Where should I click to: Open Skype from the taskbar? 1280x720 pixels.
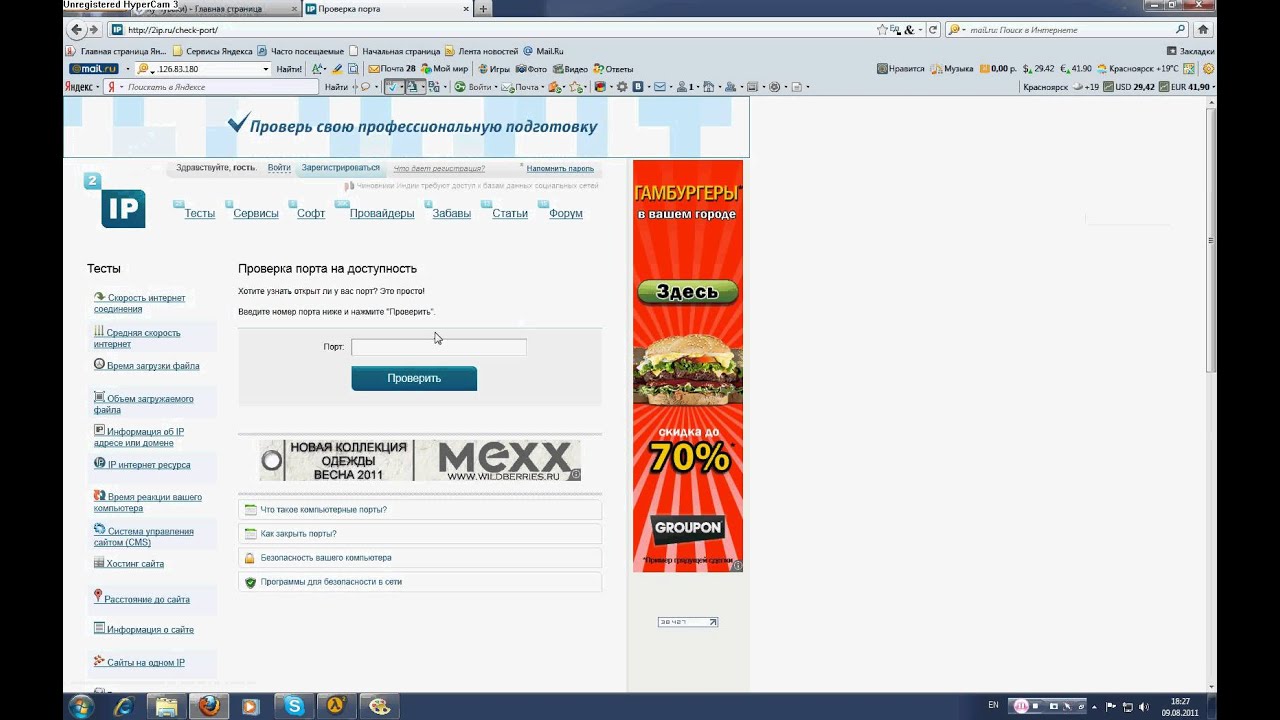294,706
